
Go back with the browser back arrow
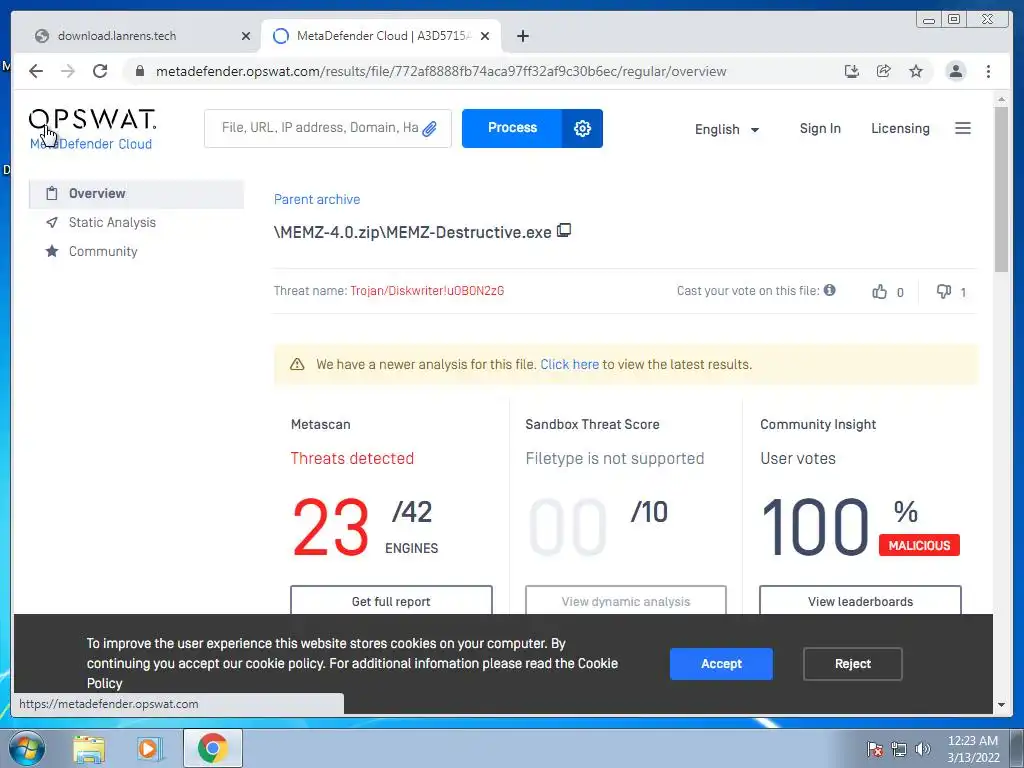36,71
